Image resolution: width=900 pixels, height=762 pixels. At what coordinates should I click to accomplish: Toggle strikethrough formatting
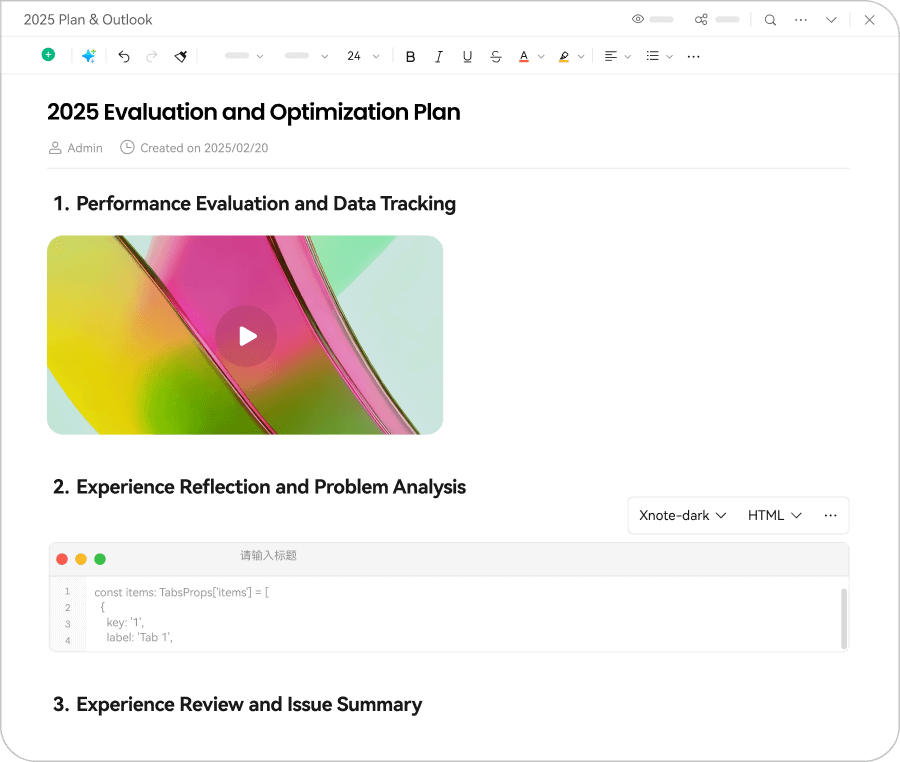496,57
